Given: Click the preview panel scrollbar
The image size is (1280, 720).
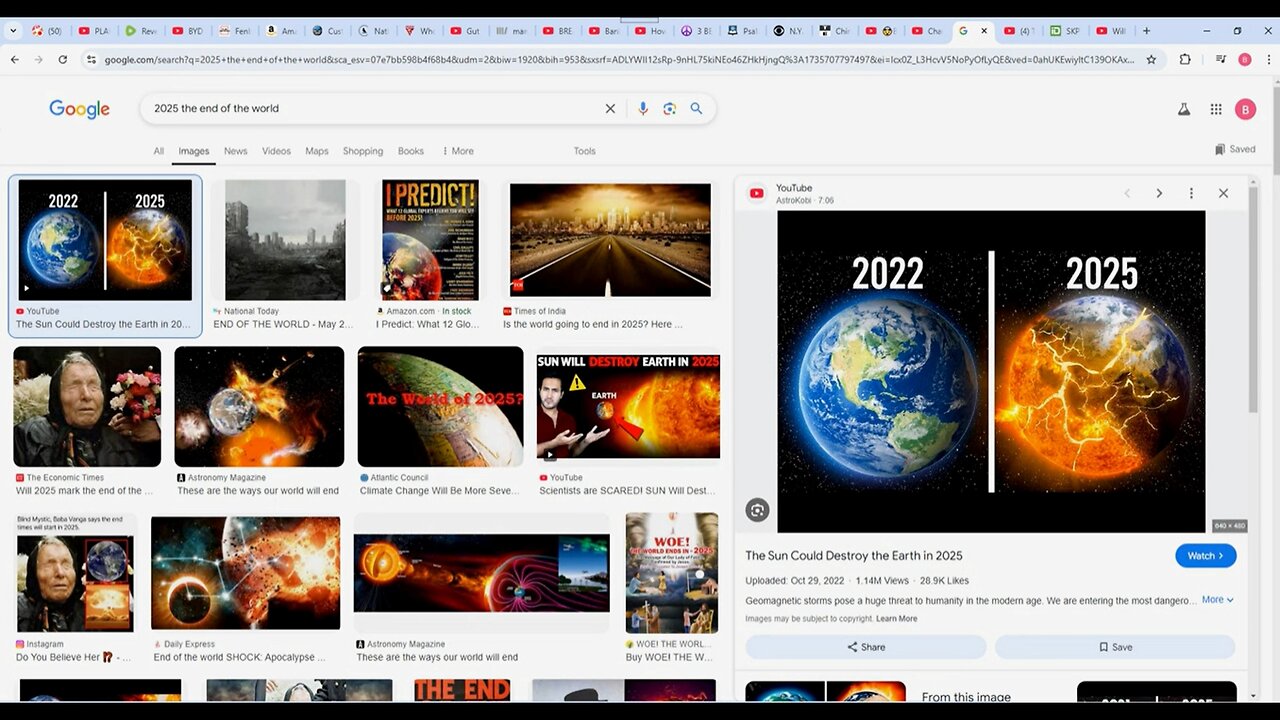Looking at the screenshot, I should pyautogui.click(x=1253, y=300).
